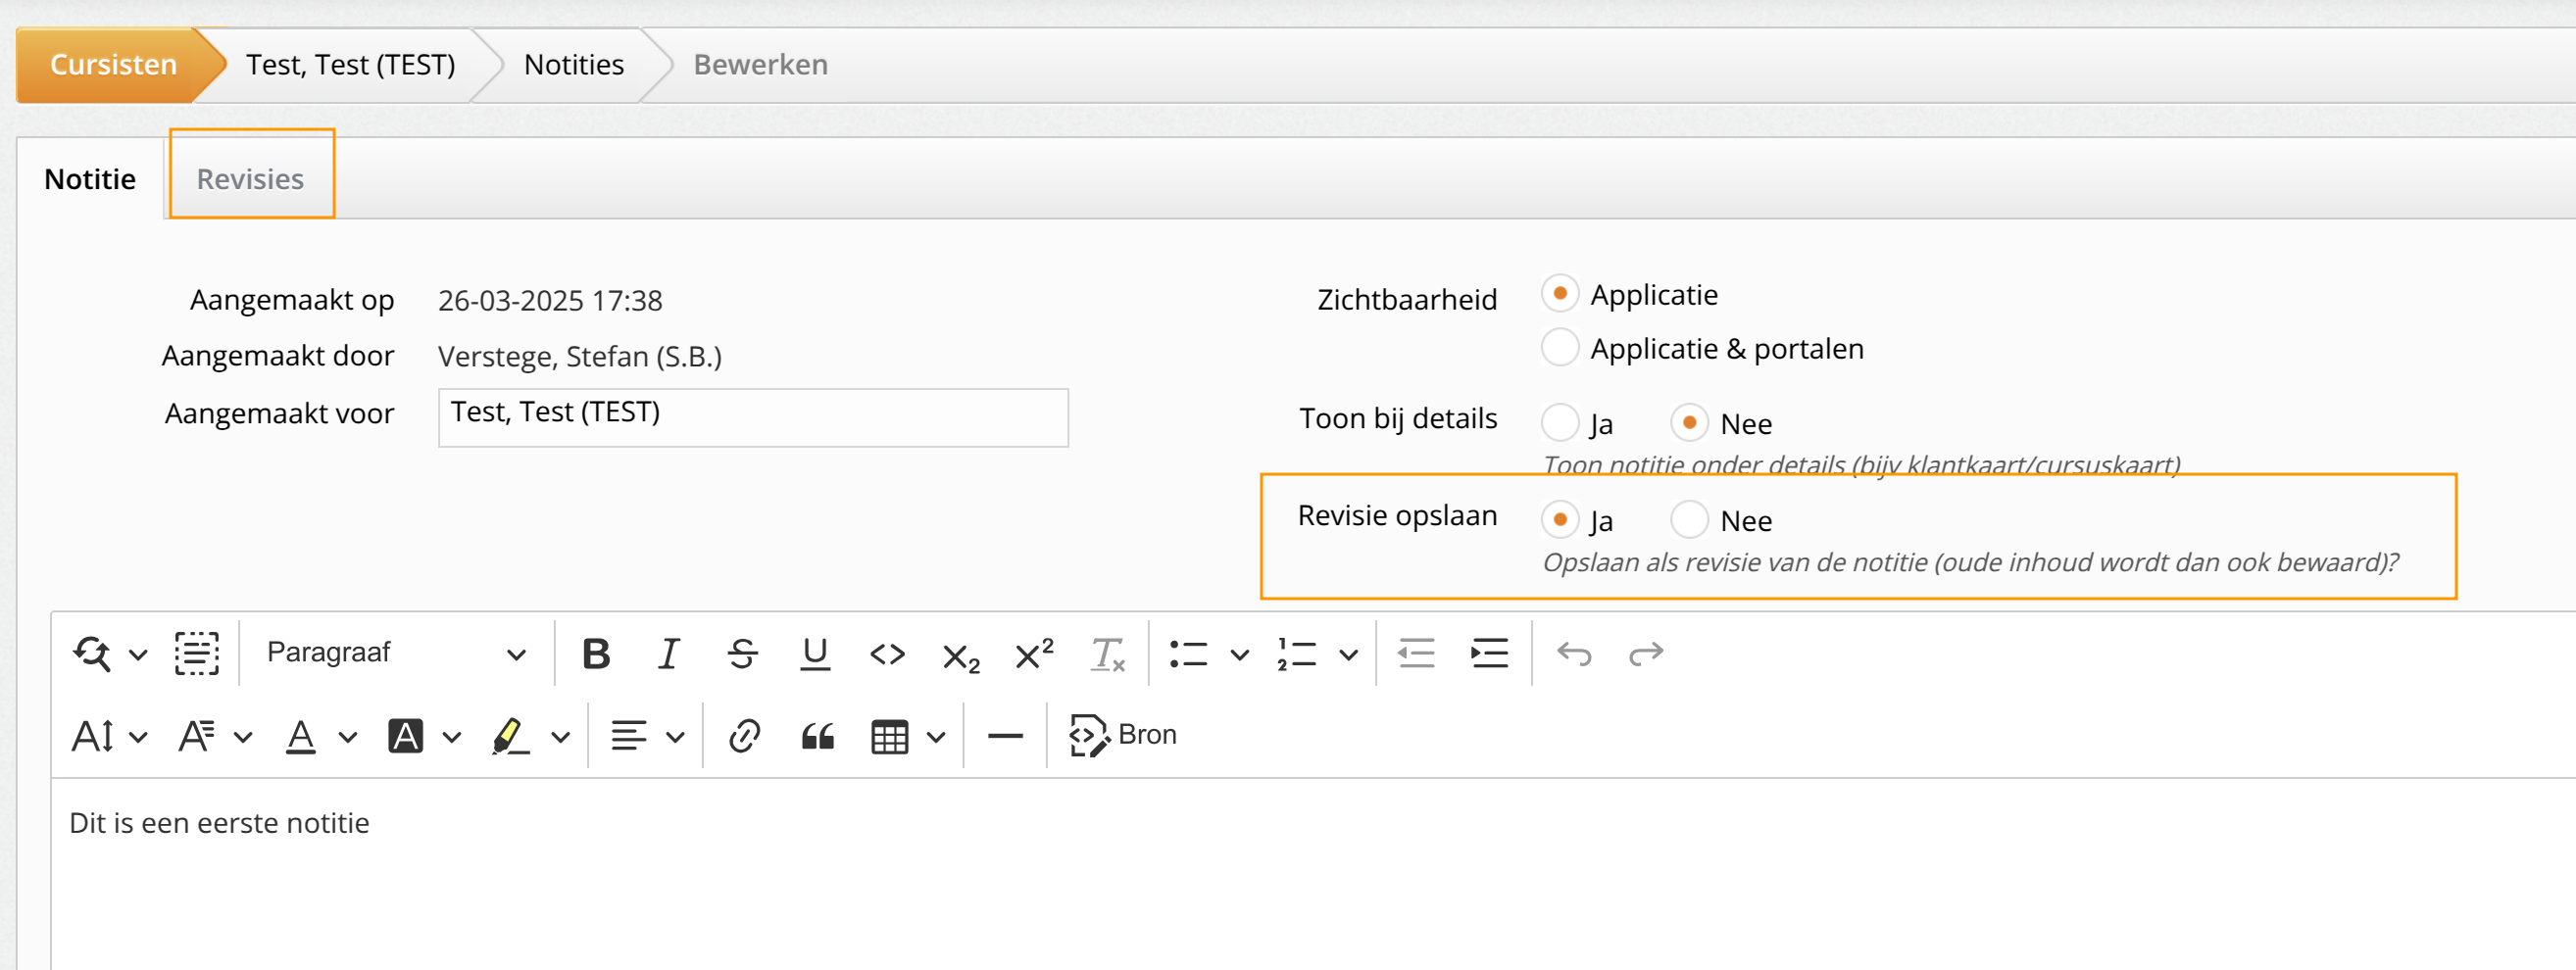
Task: Increase the indent
Action: pos(1489,654)
